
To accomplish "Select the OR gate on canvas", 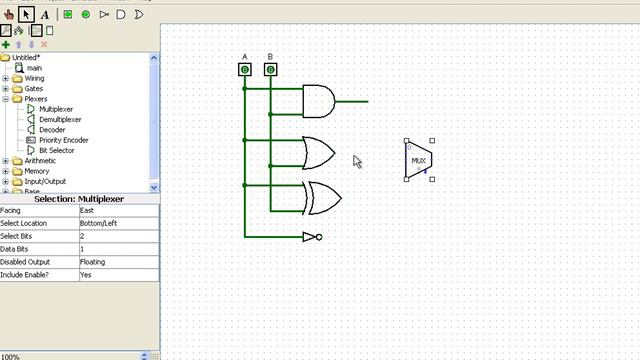I will pos(319,153).
